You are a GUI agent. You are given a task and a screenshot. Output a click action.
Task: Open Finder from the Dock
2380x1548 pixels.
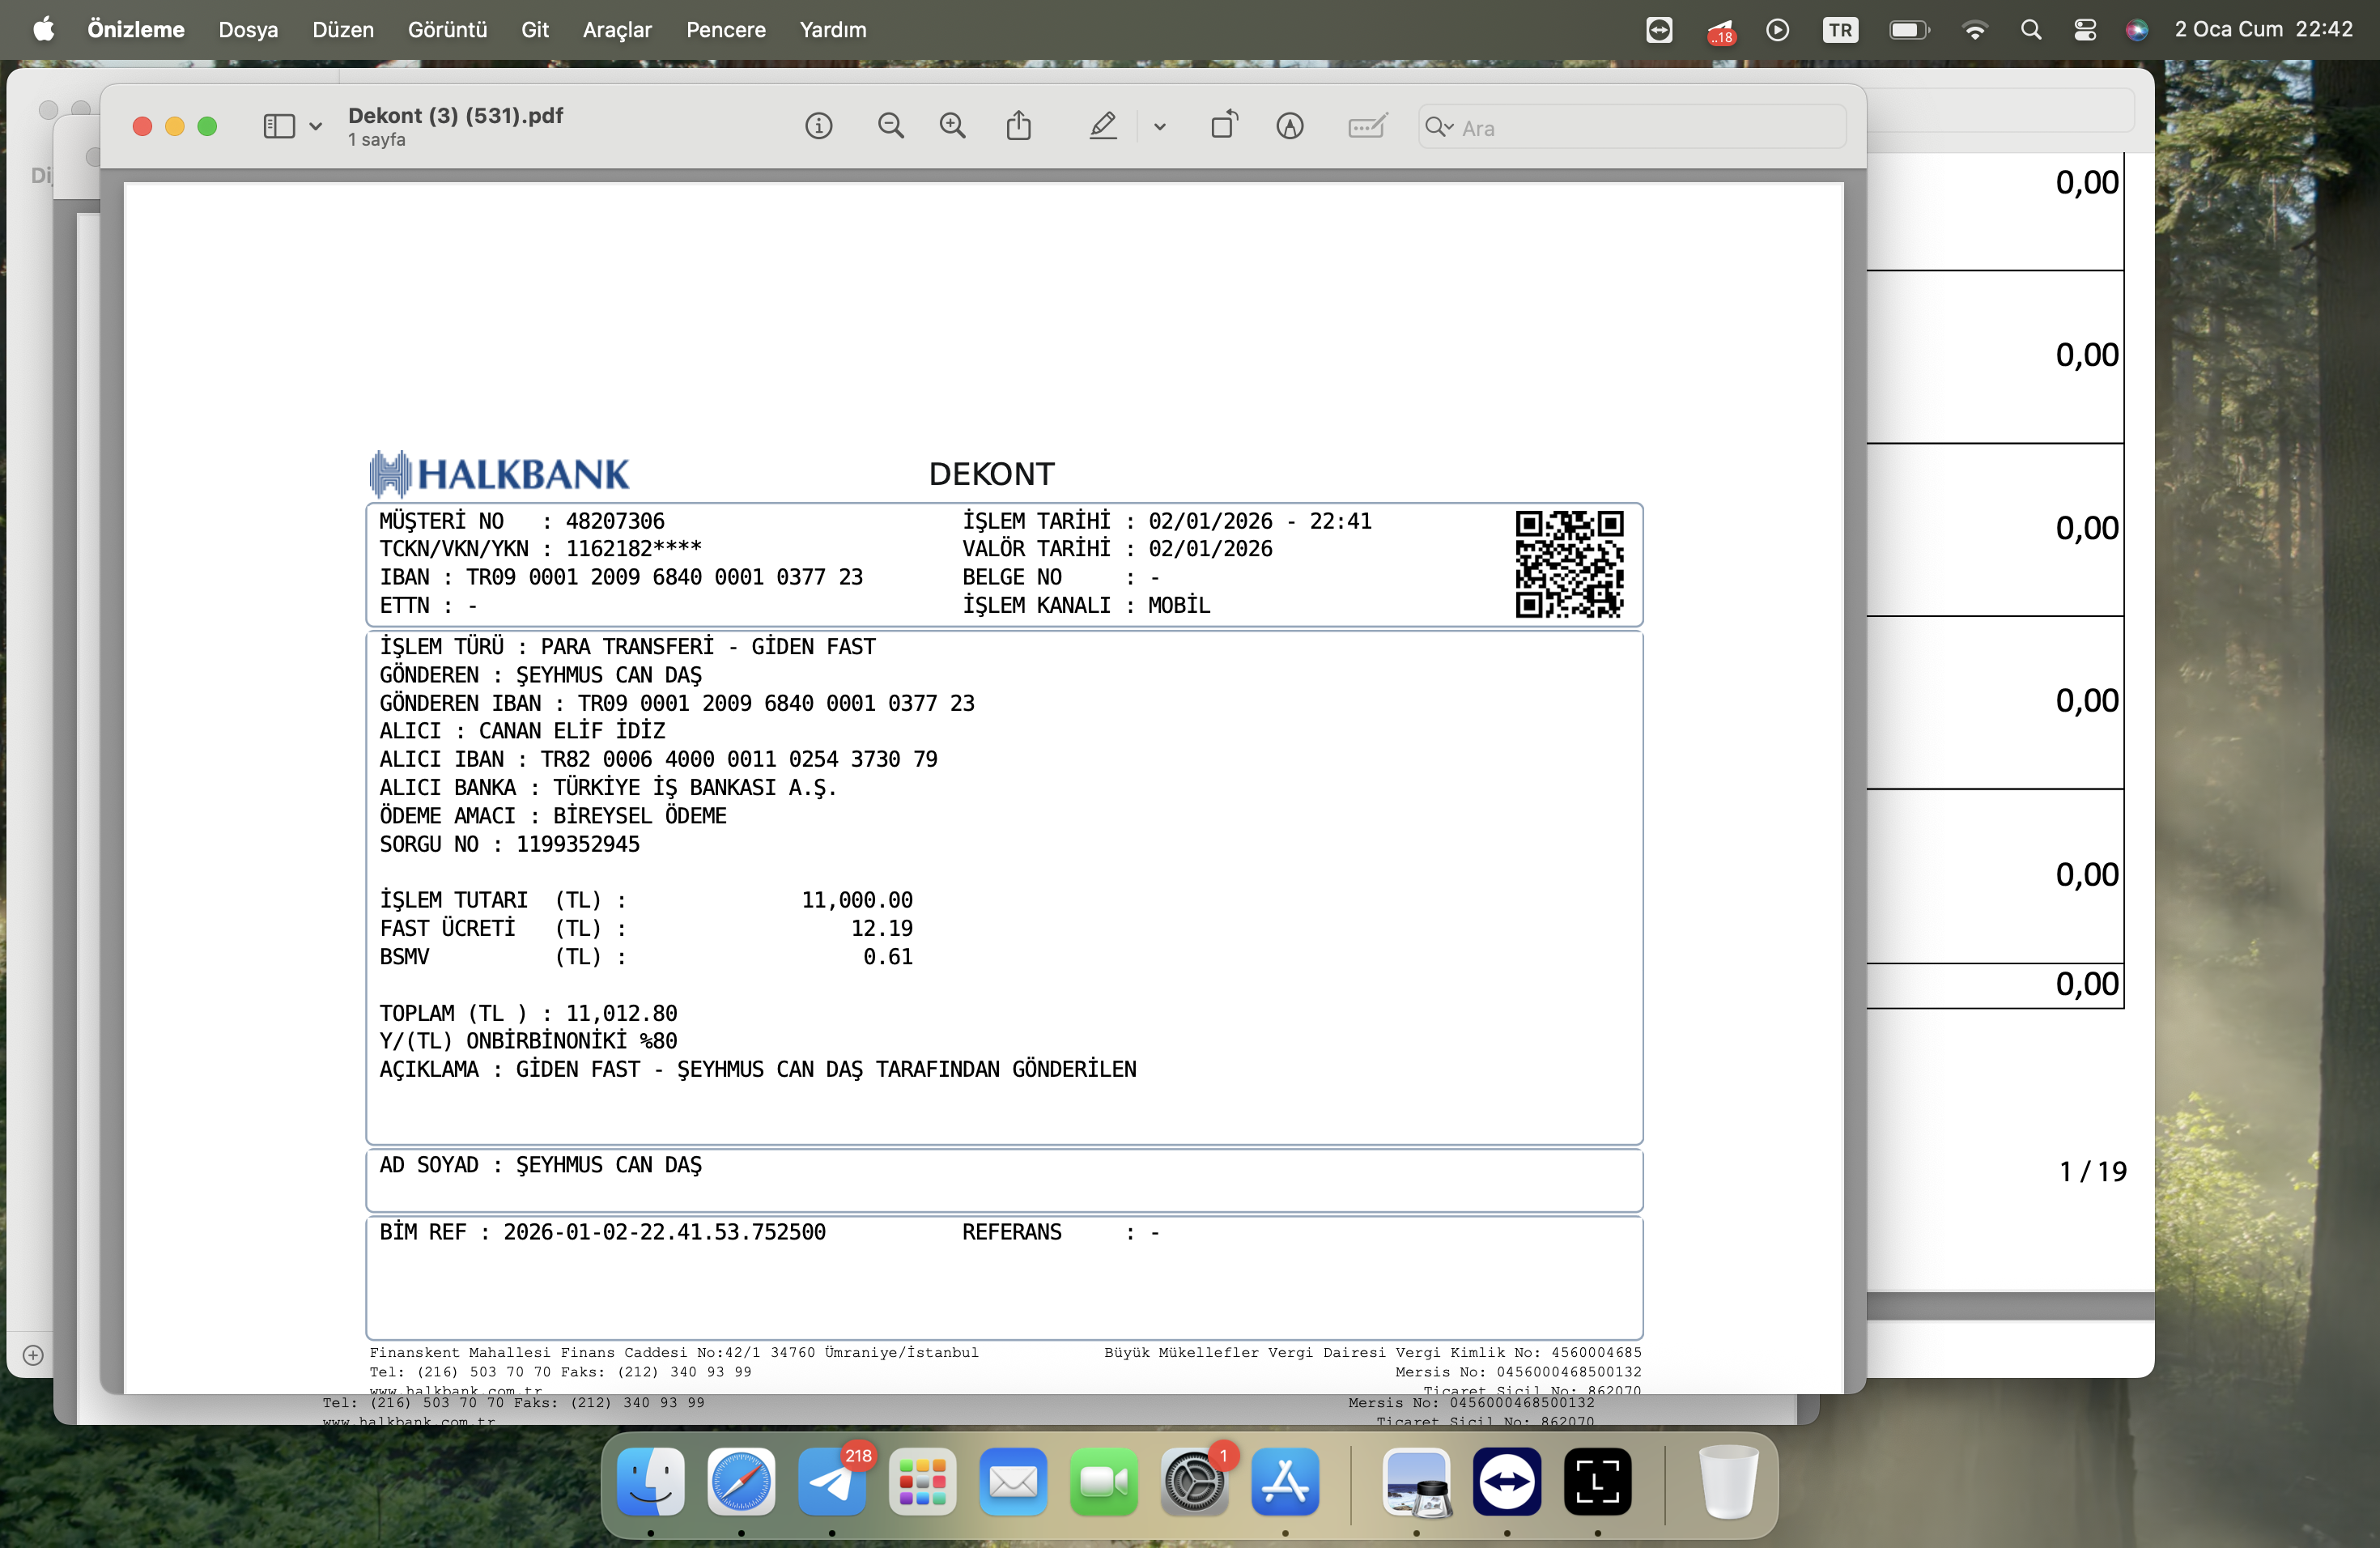(x=650, y=1481)
